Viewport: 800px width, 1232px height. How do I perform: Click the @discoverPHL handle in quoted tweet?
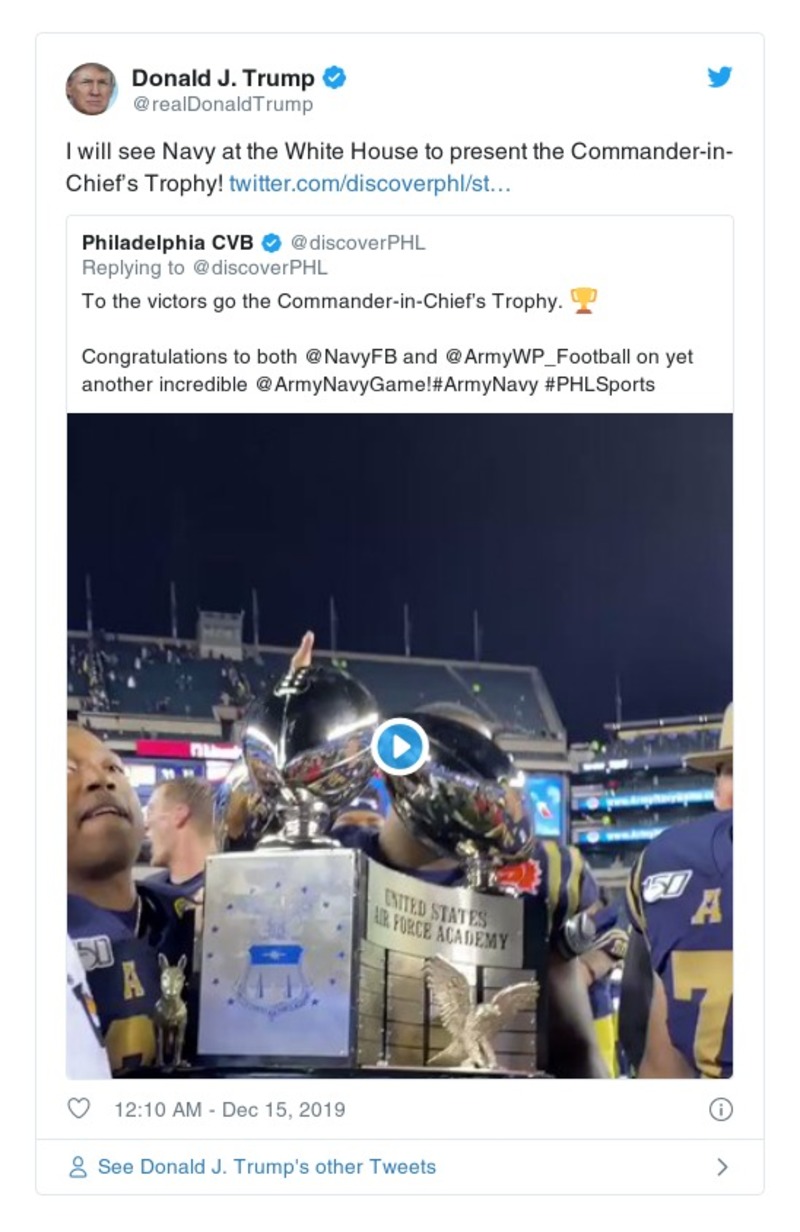[x=357, y=243]
